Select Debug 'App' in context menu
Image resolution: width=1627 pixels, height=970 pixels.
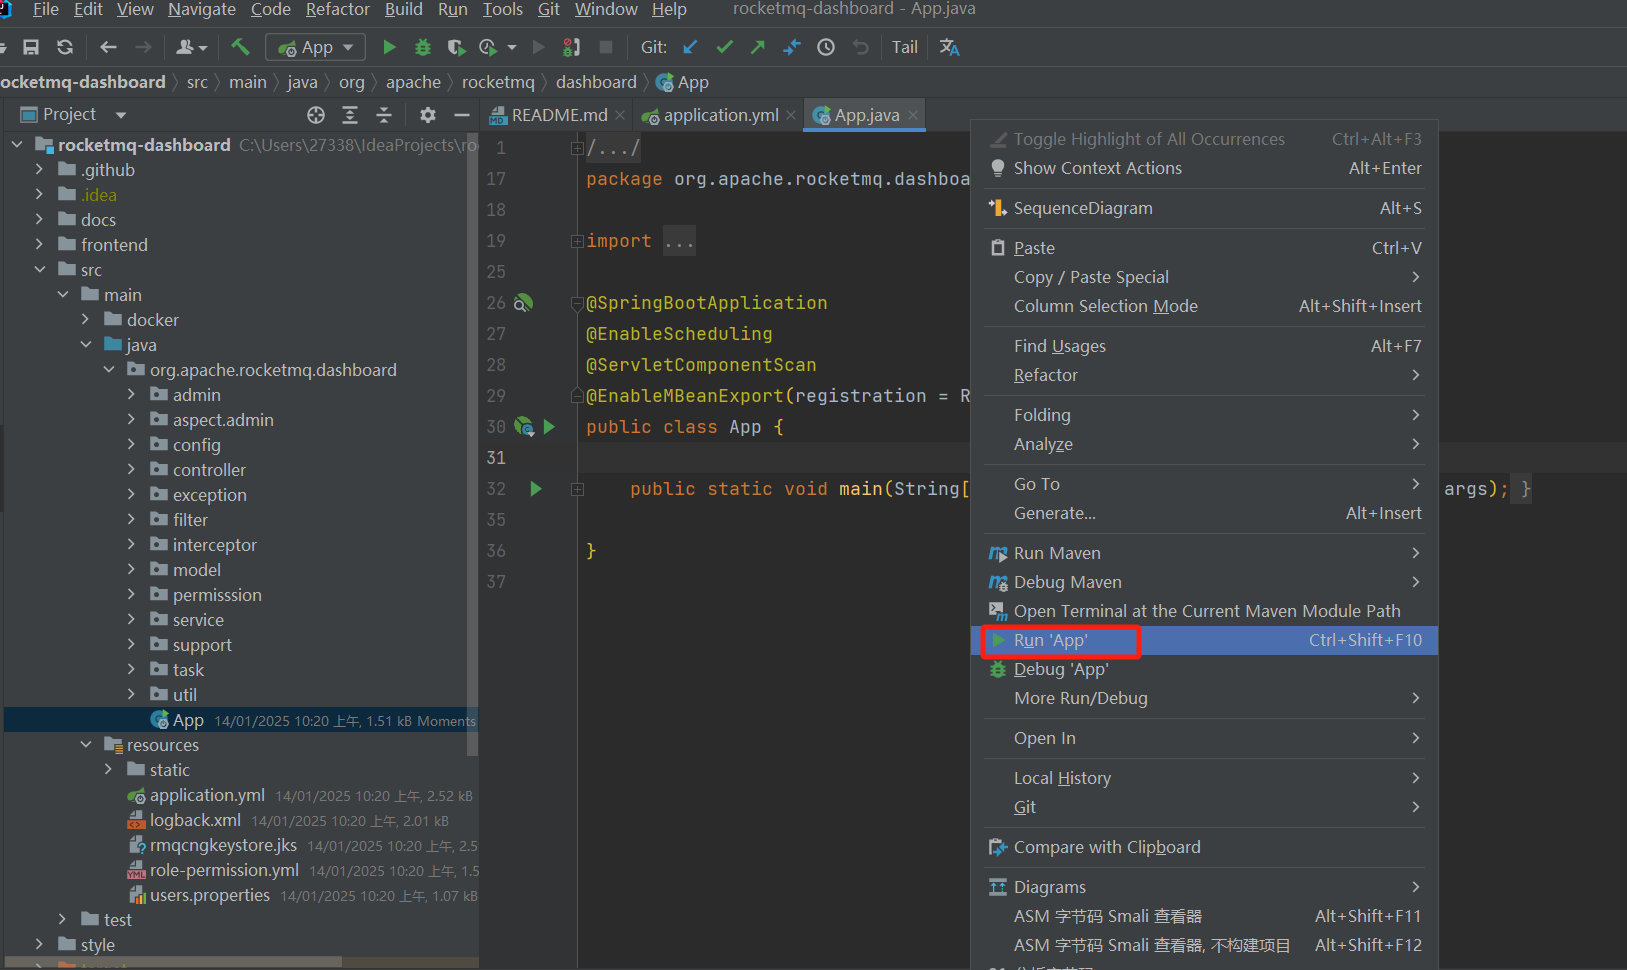point(1204,669)
